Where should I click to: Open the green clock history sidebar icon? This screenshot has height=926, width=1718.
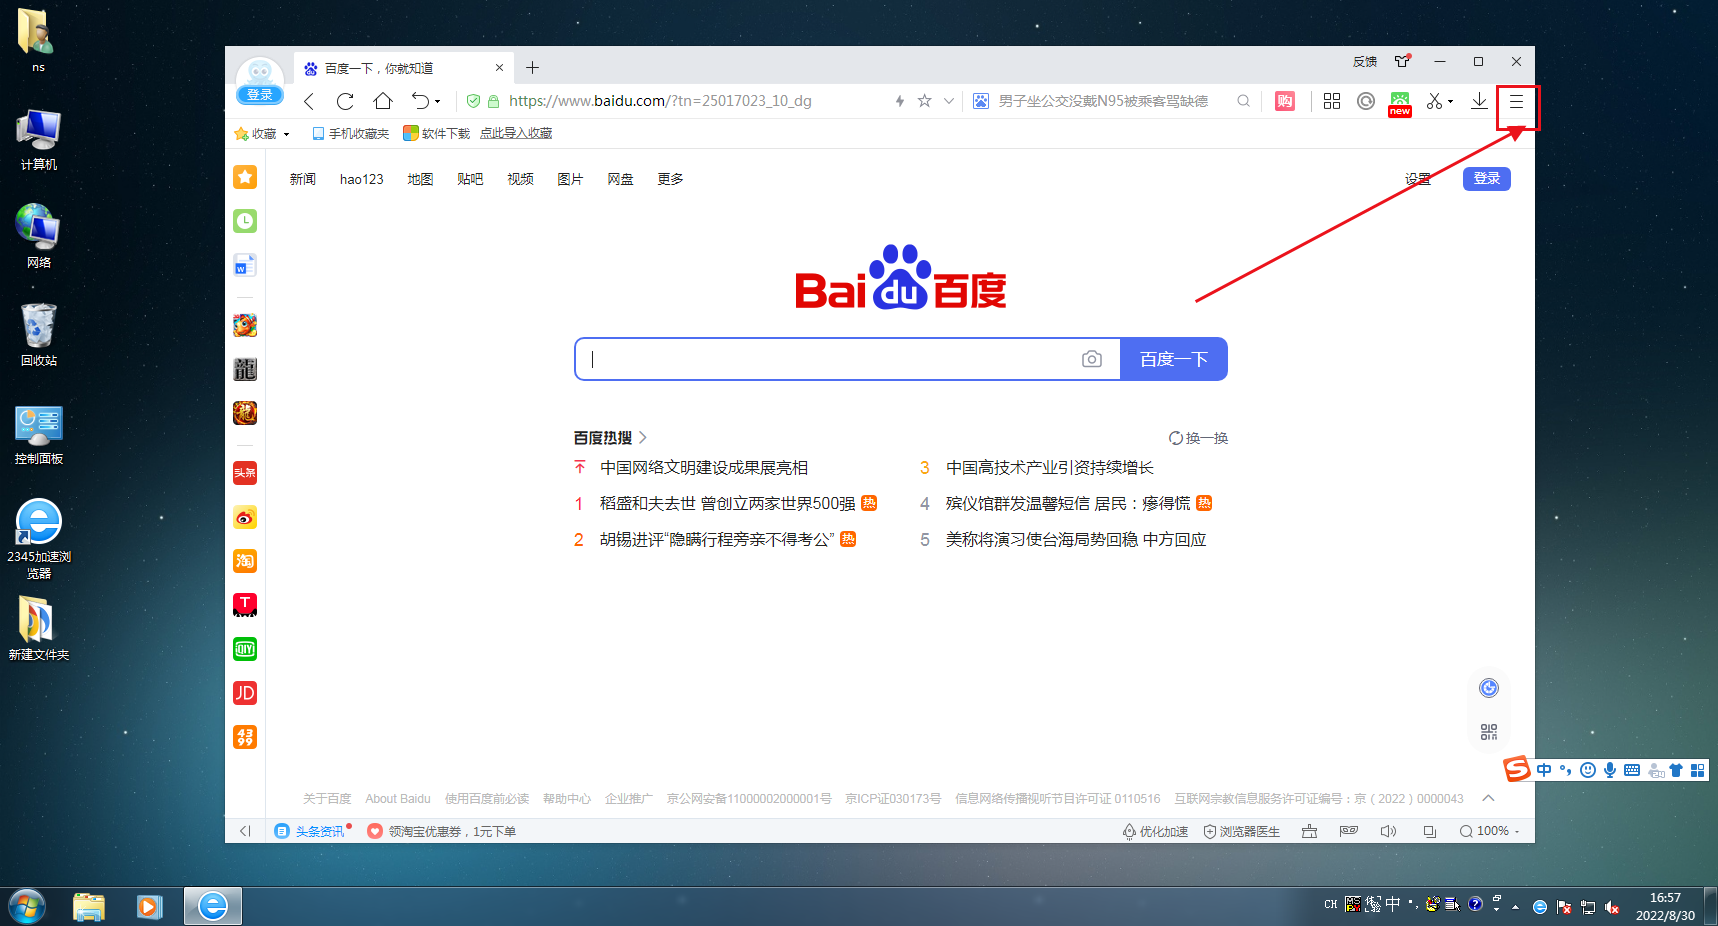(x=245, y=221)
